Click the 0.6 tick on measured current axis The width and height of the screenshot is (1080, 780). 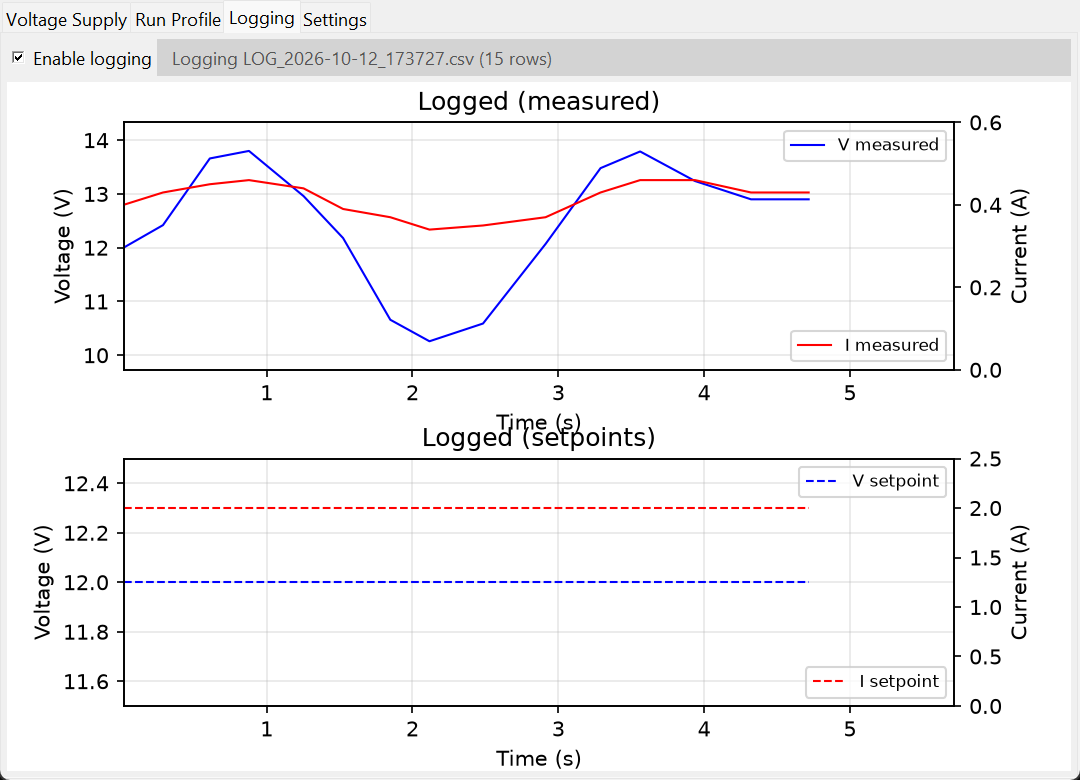(x=986, y=123)
